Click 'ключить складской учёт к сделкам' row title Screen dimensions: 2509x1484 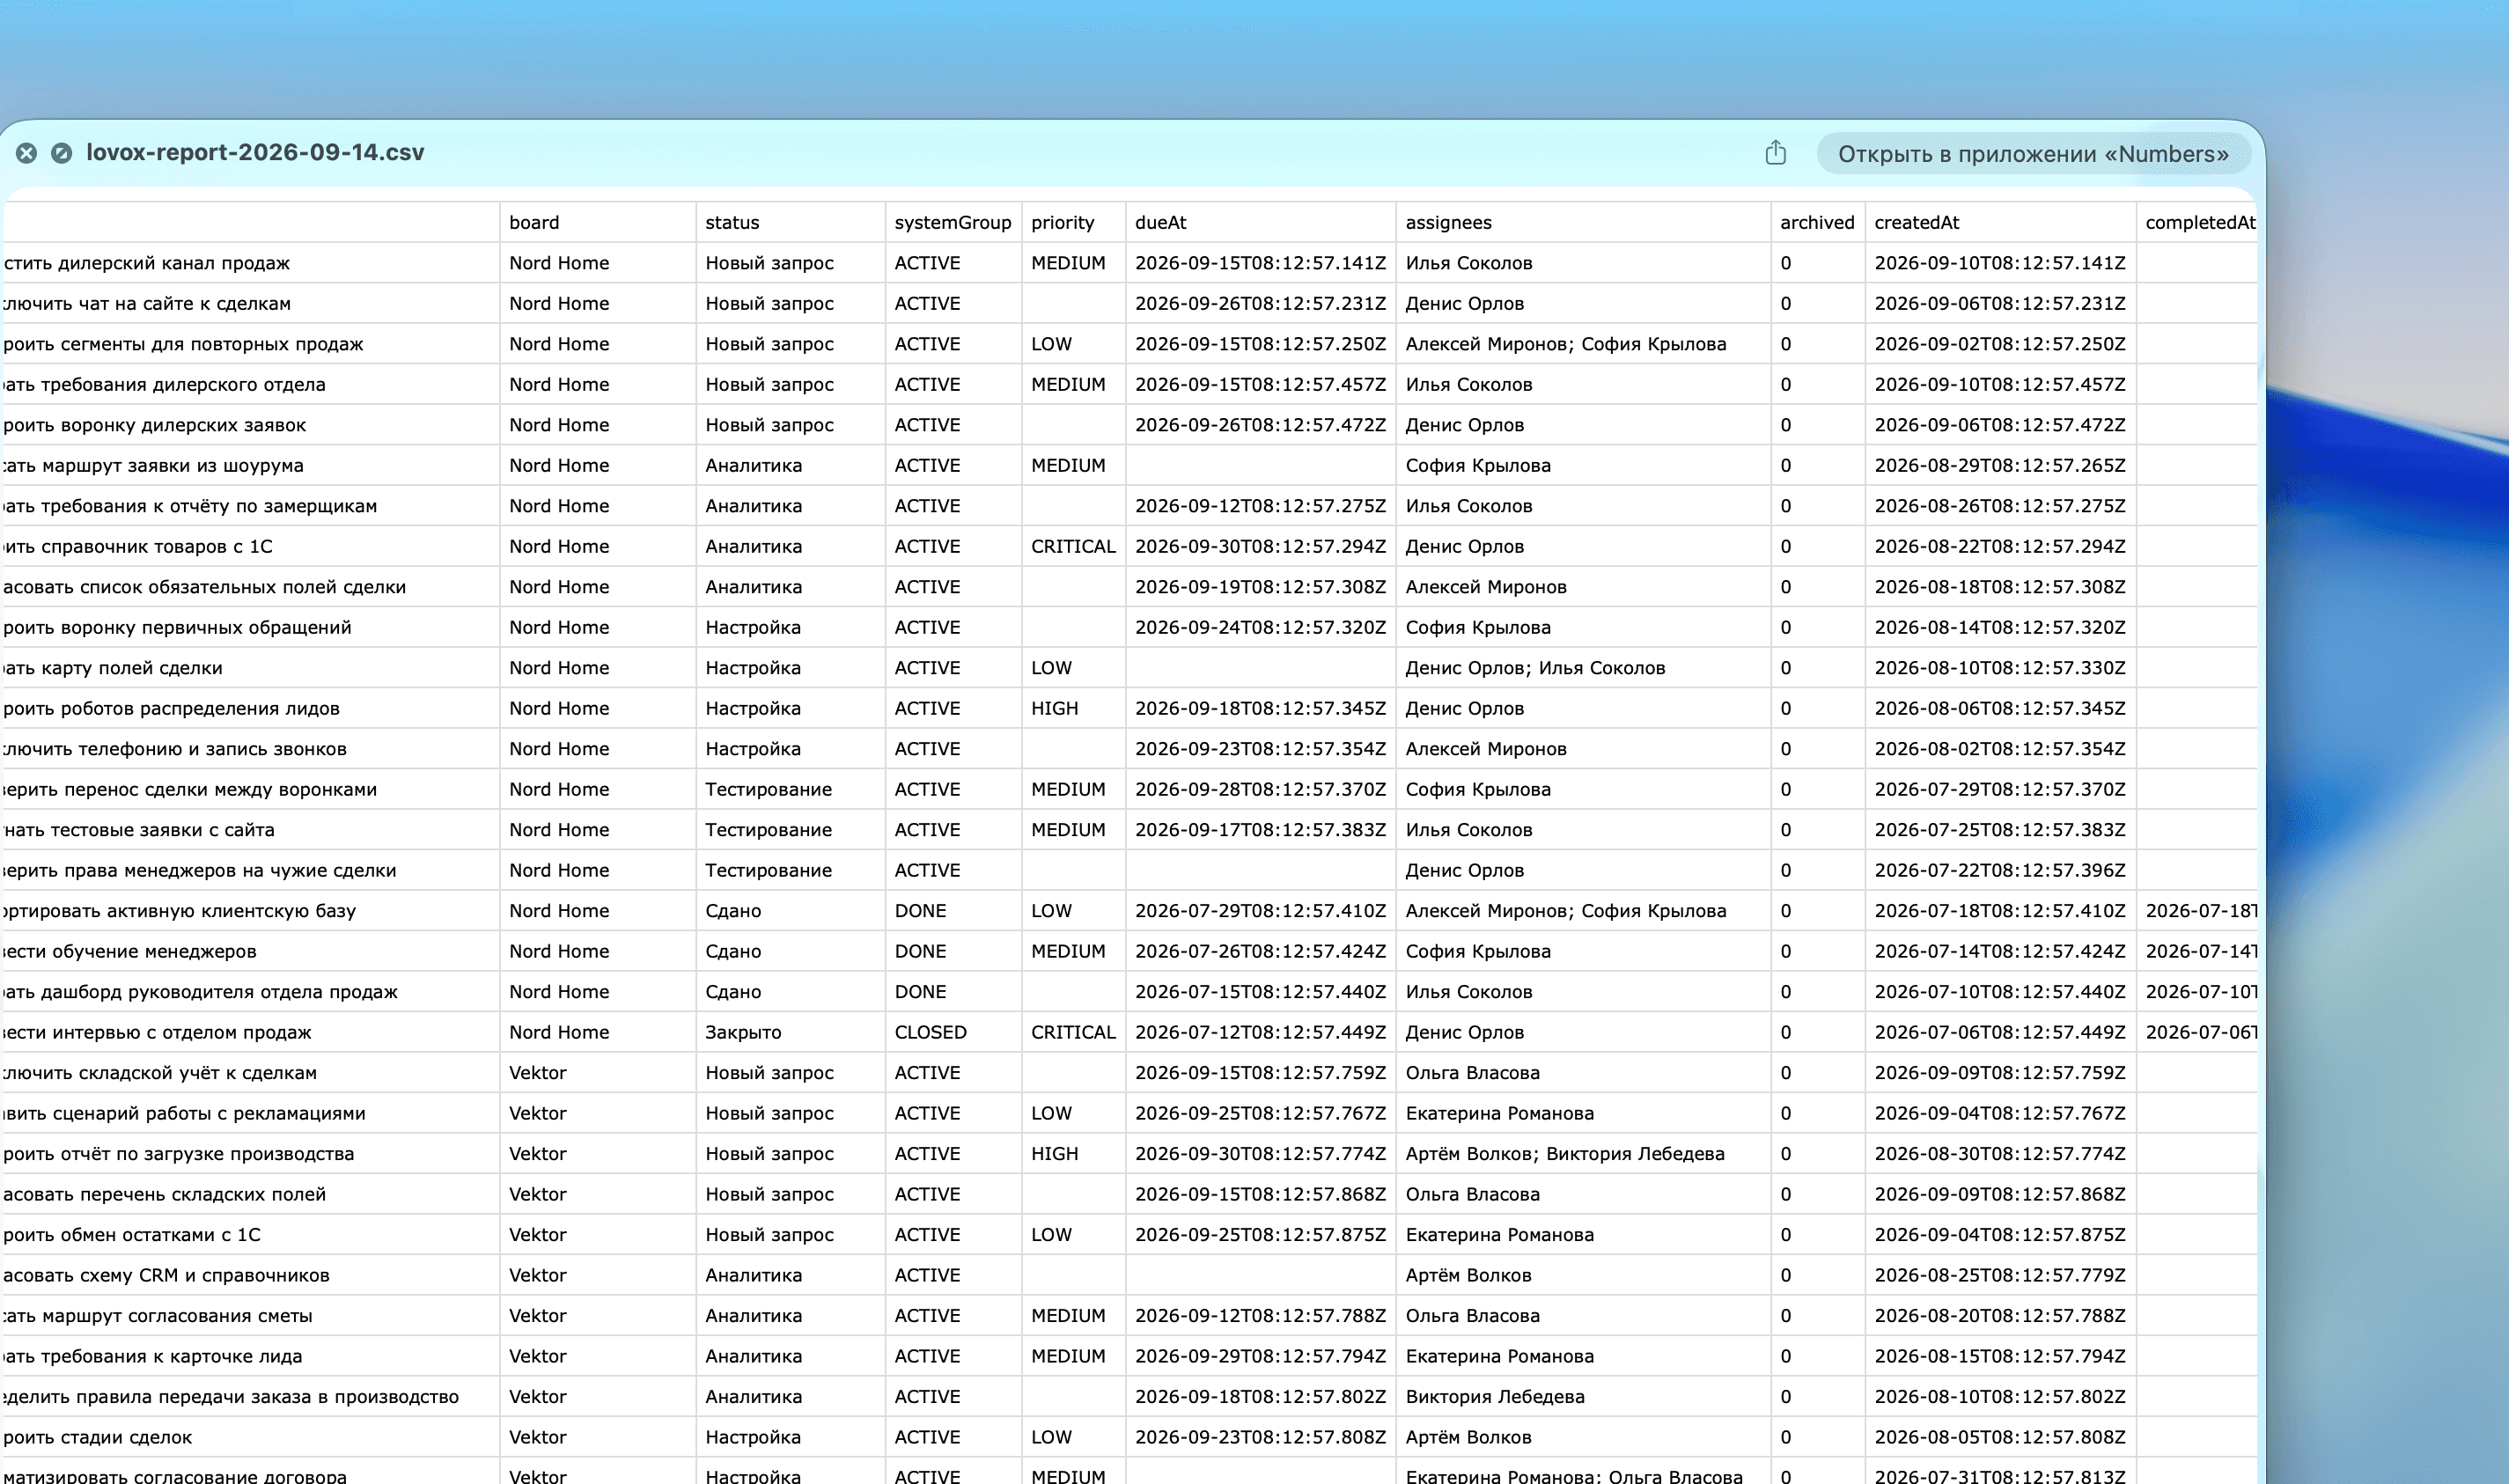tap(160, 1072)
